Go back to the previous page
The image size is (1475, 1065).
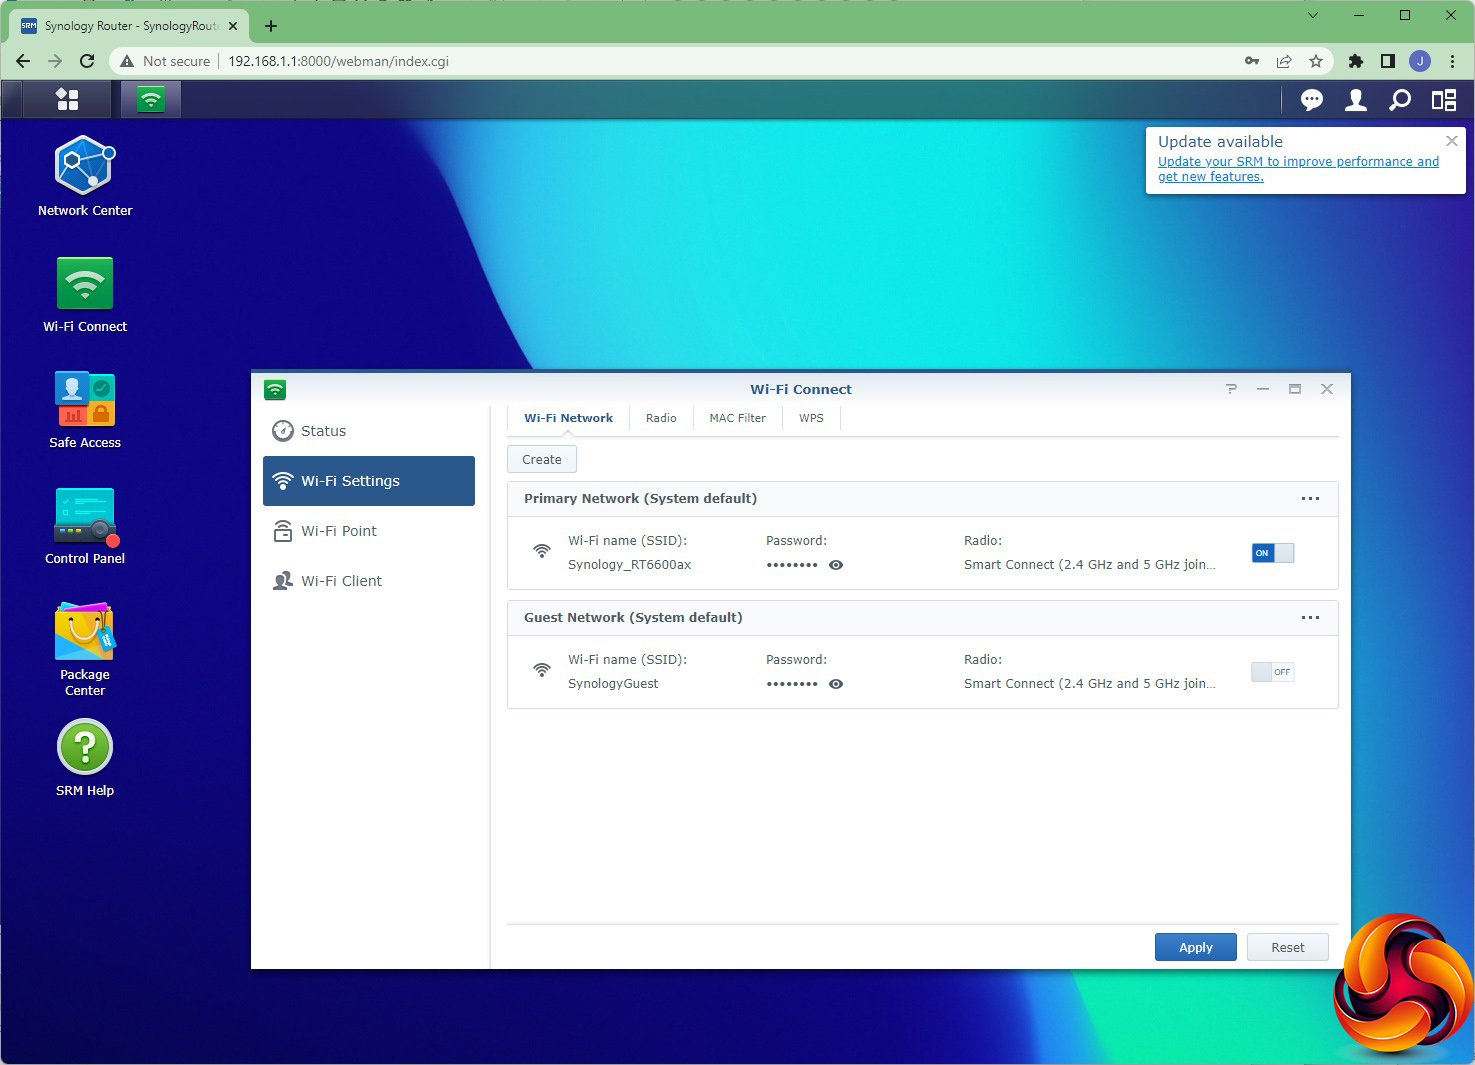click(x=23, y=61)
